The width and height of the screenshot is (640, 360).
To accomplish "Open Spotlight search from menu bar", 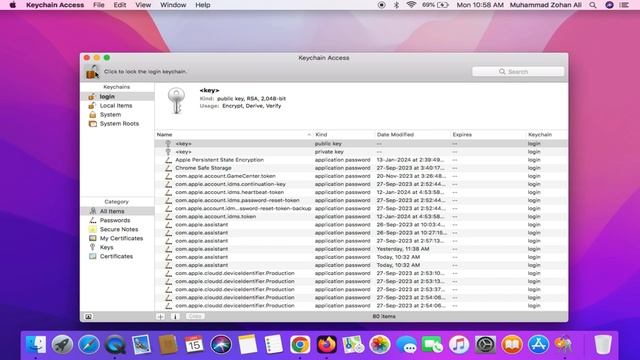I will click(x=593, y=5).
